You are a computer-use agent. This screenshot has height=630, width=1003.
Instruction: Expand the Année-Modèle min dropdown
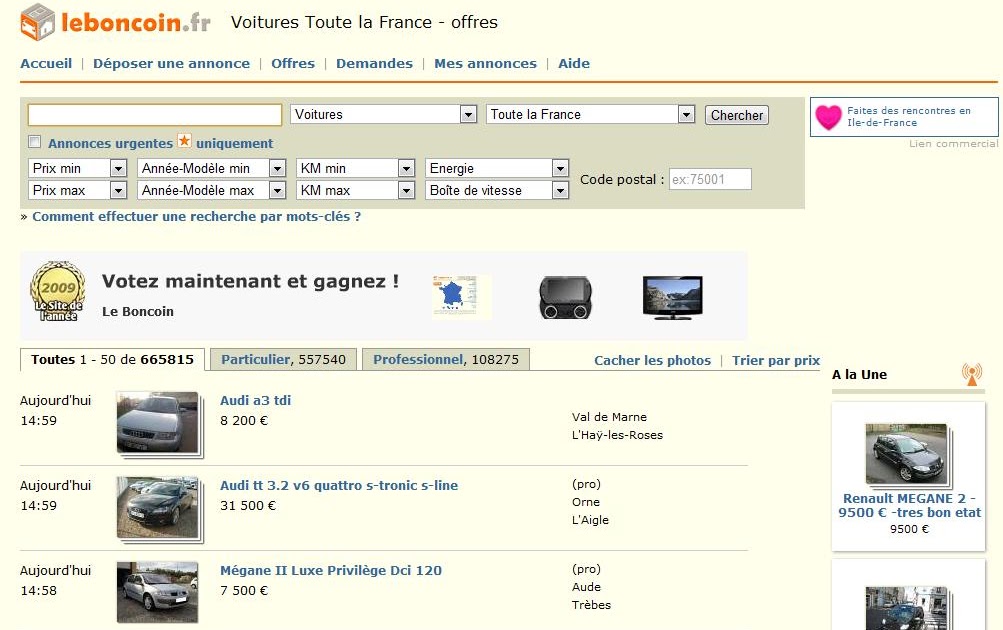(x=211, y=168)
